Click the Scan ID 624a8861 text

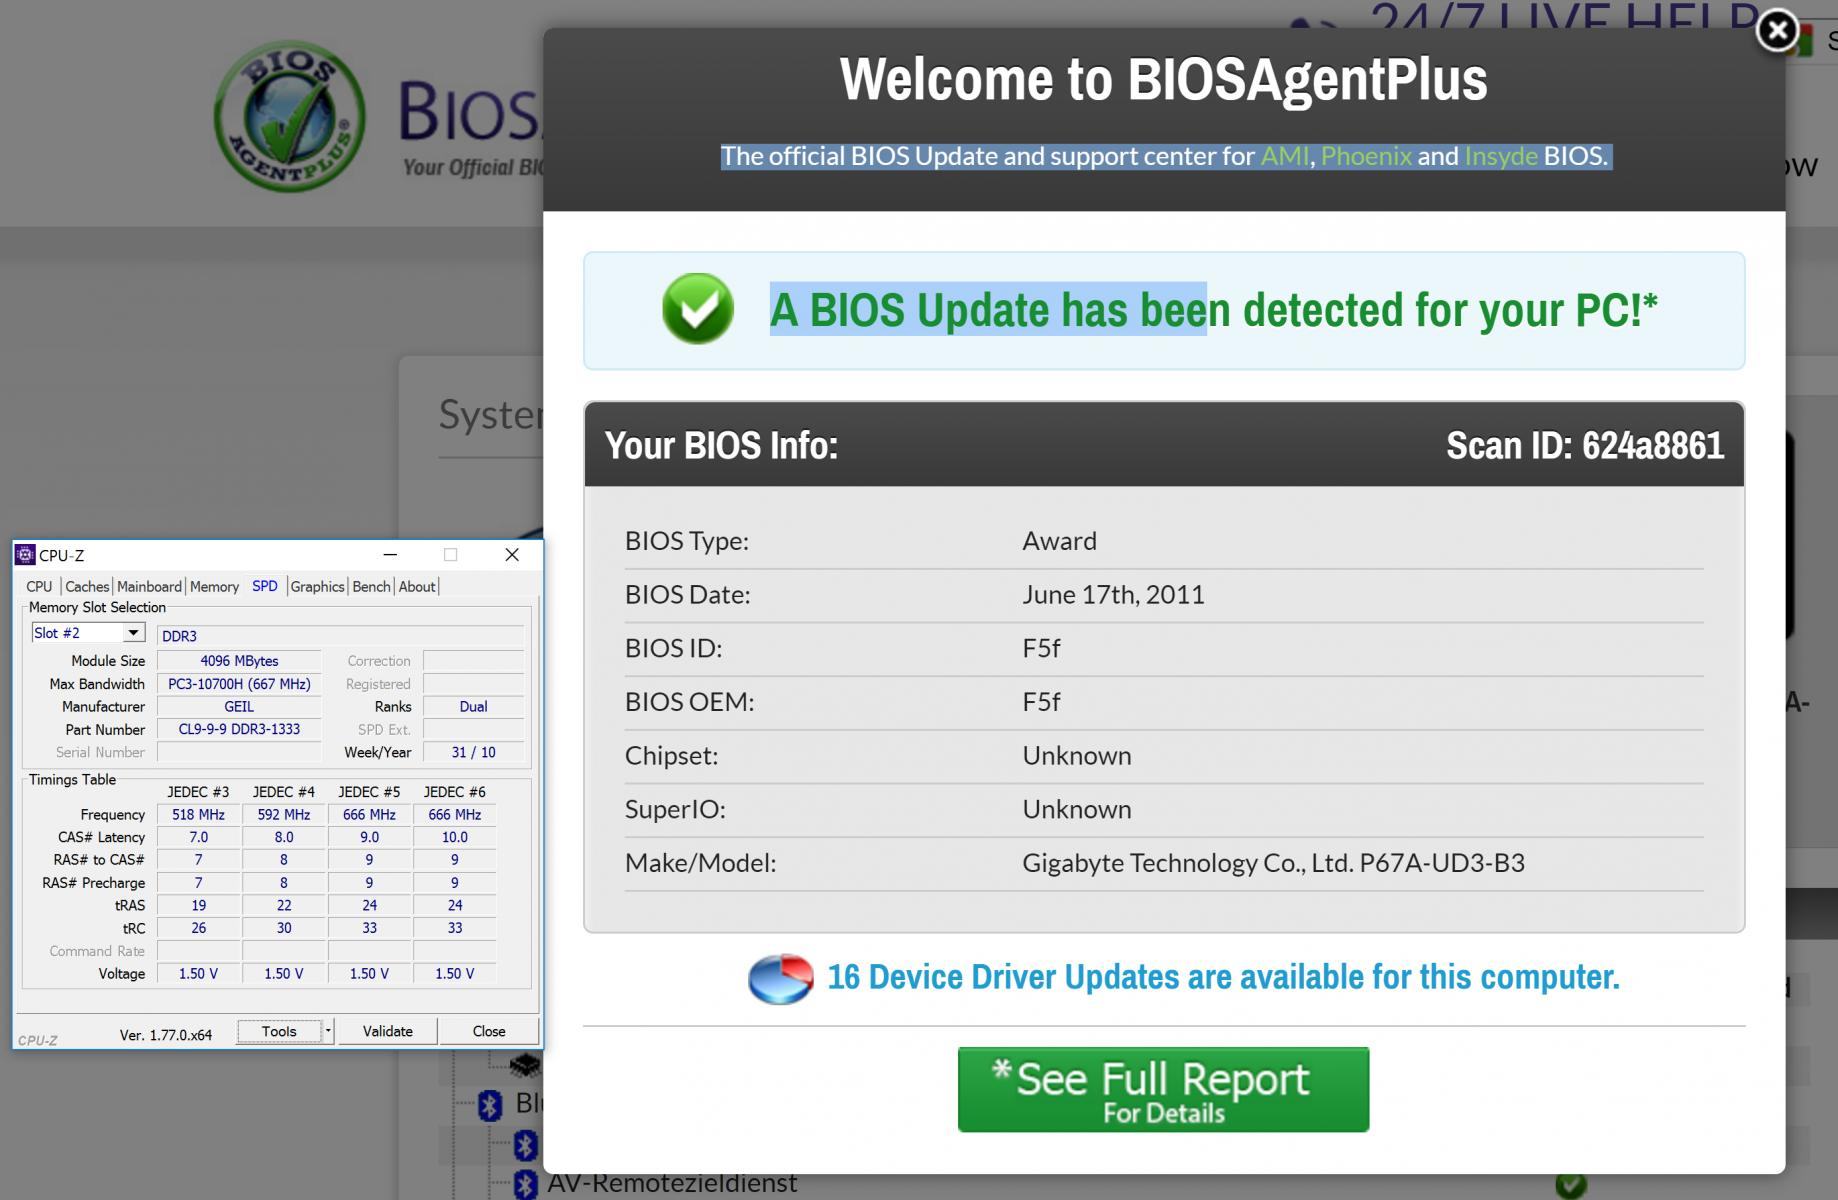point(1585,446)
